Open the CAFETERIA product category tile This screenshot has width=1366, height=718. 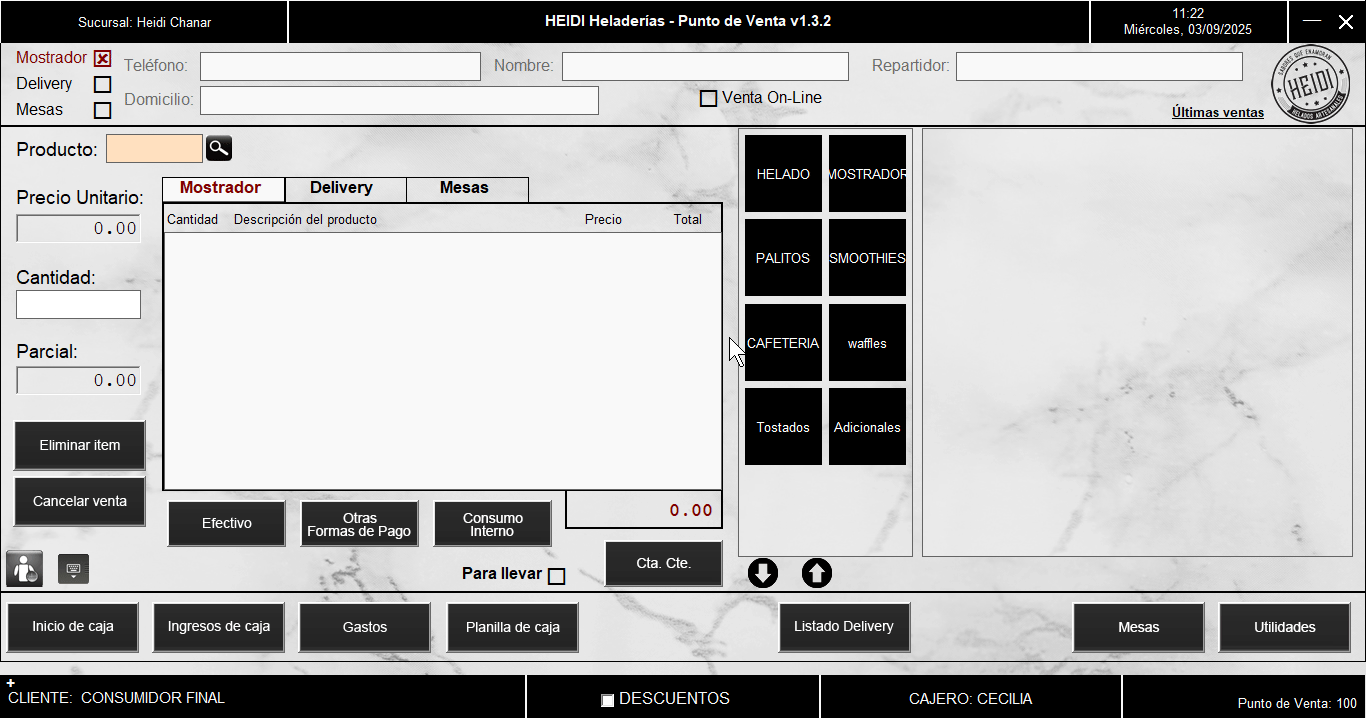(783, 343)
